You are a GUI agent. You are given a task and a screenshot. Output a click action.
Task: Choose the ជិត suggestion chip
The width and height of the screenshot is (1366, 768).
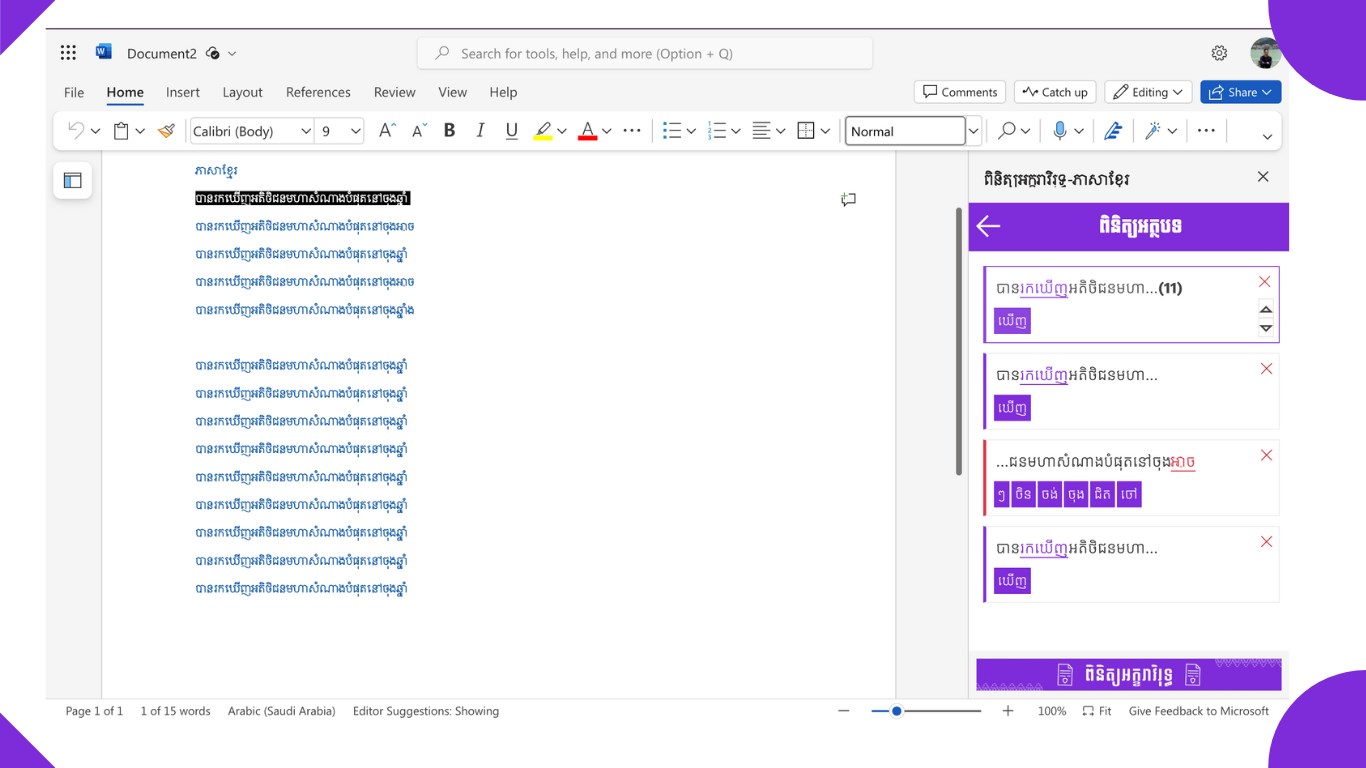pyautogui.click(x=1102, y=495)
